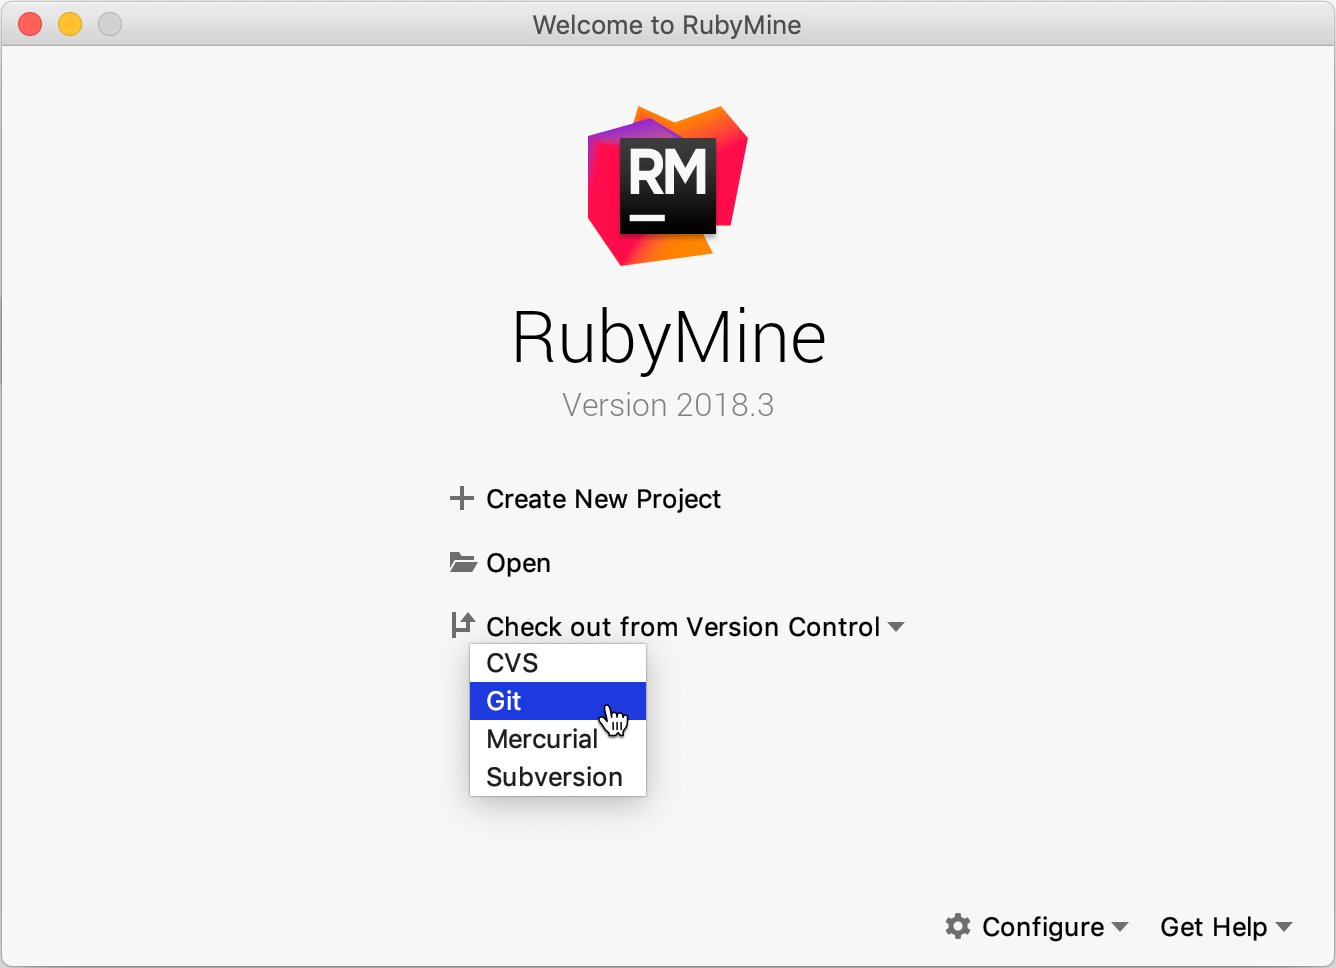Minimize the Welcome window with yellow button
This screenshot has height=968, width=1336.
[x=70, y=24]
